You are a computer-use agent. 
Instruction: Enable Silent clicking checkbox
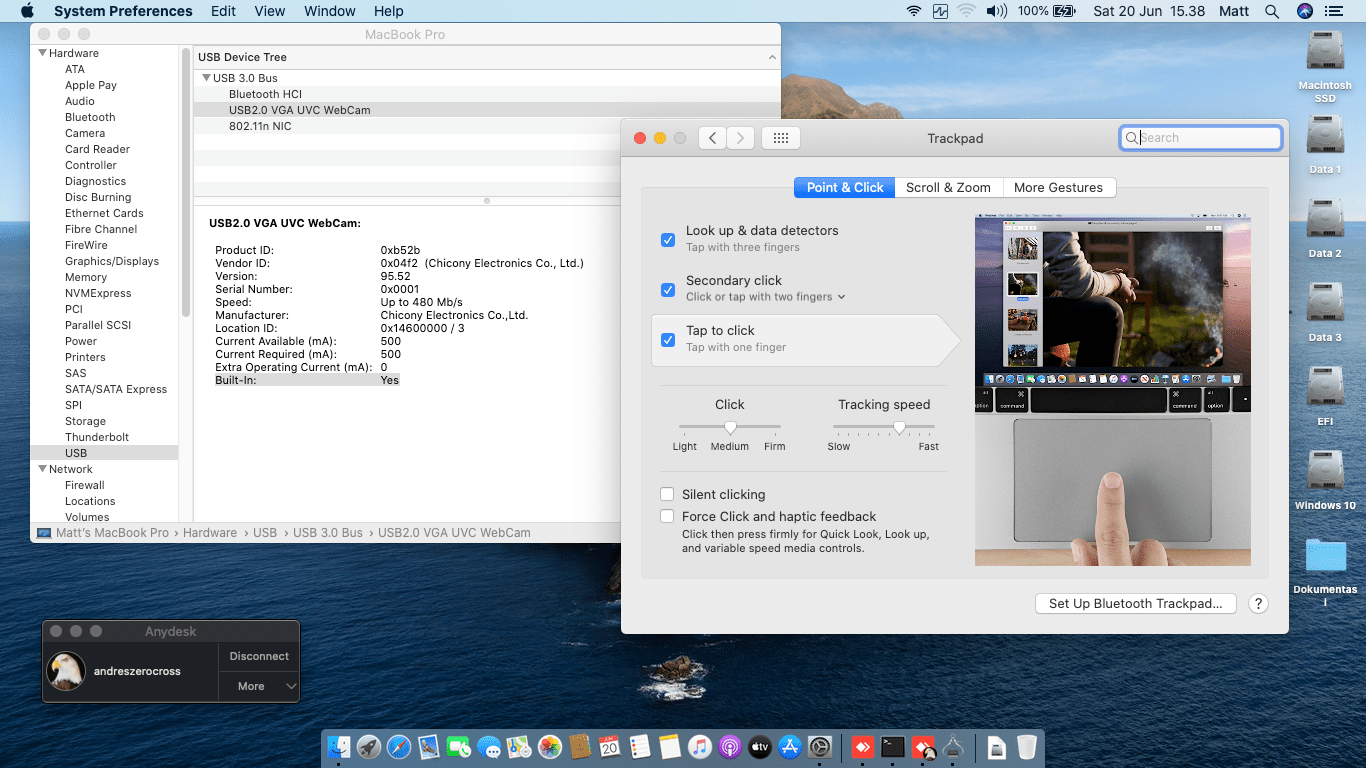click(667, 494)
